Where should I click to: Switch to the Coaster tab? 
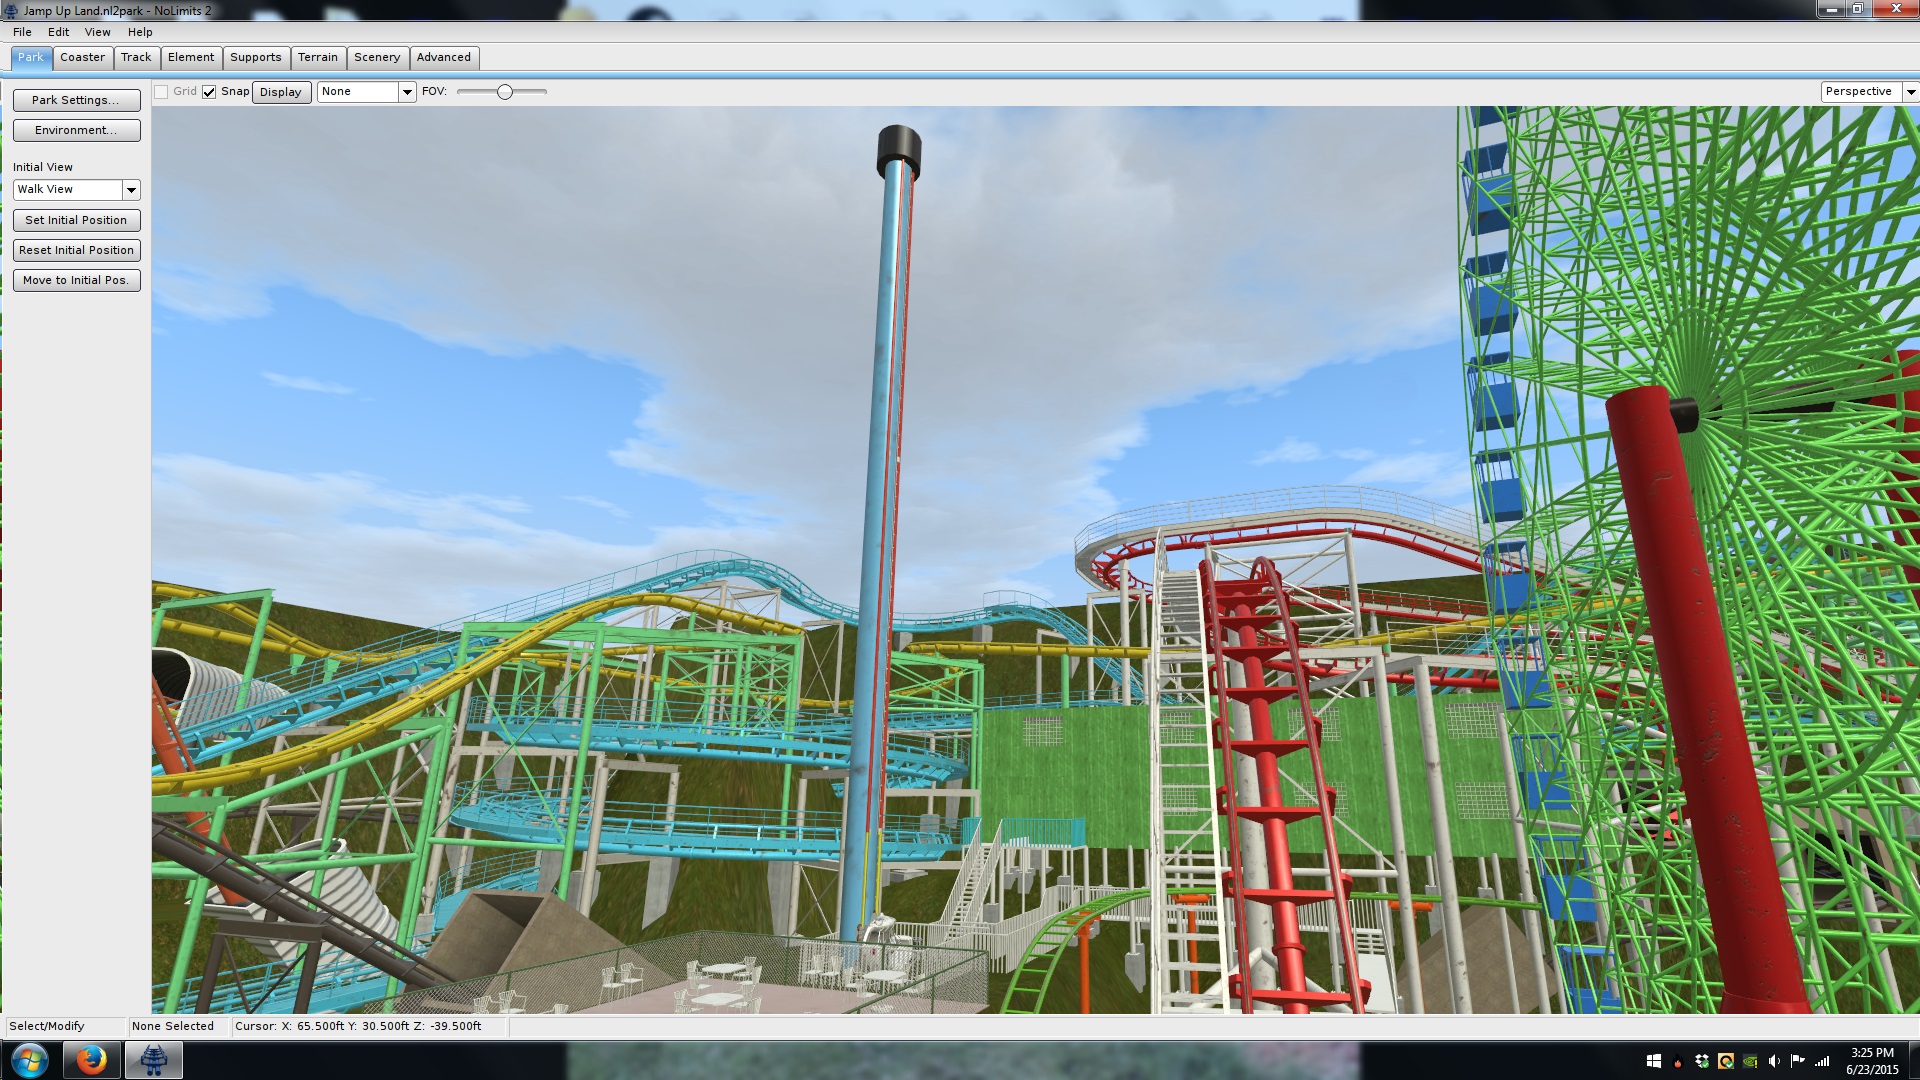[82, 57]
